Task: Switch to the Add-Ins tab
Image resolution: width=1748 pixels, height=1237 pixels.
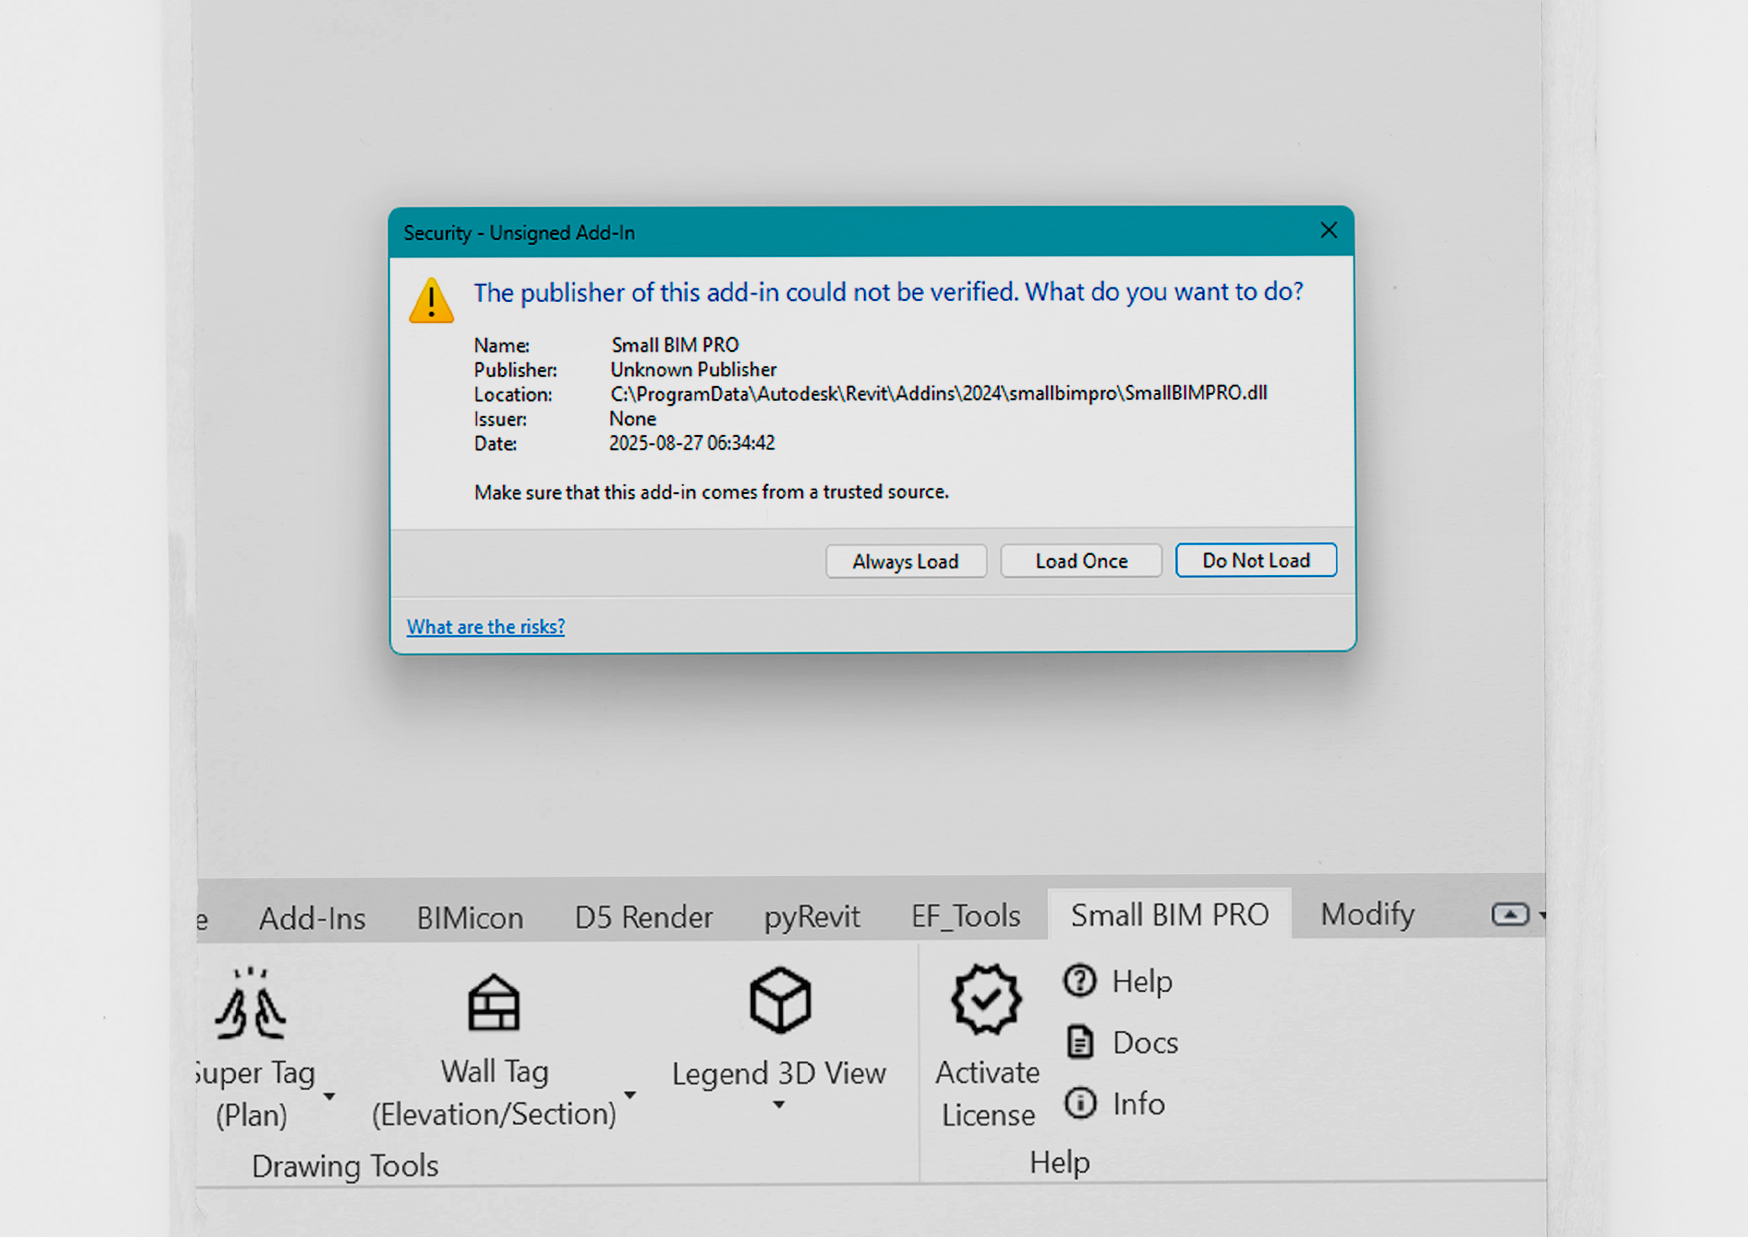Action: point(312,918)
